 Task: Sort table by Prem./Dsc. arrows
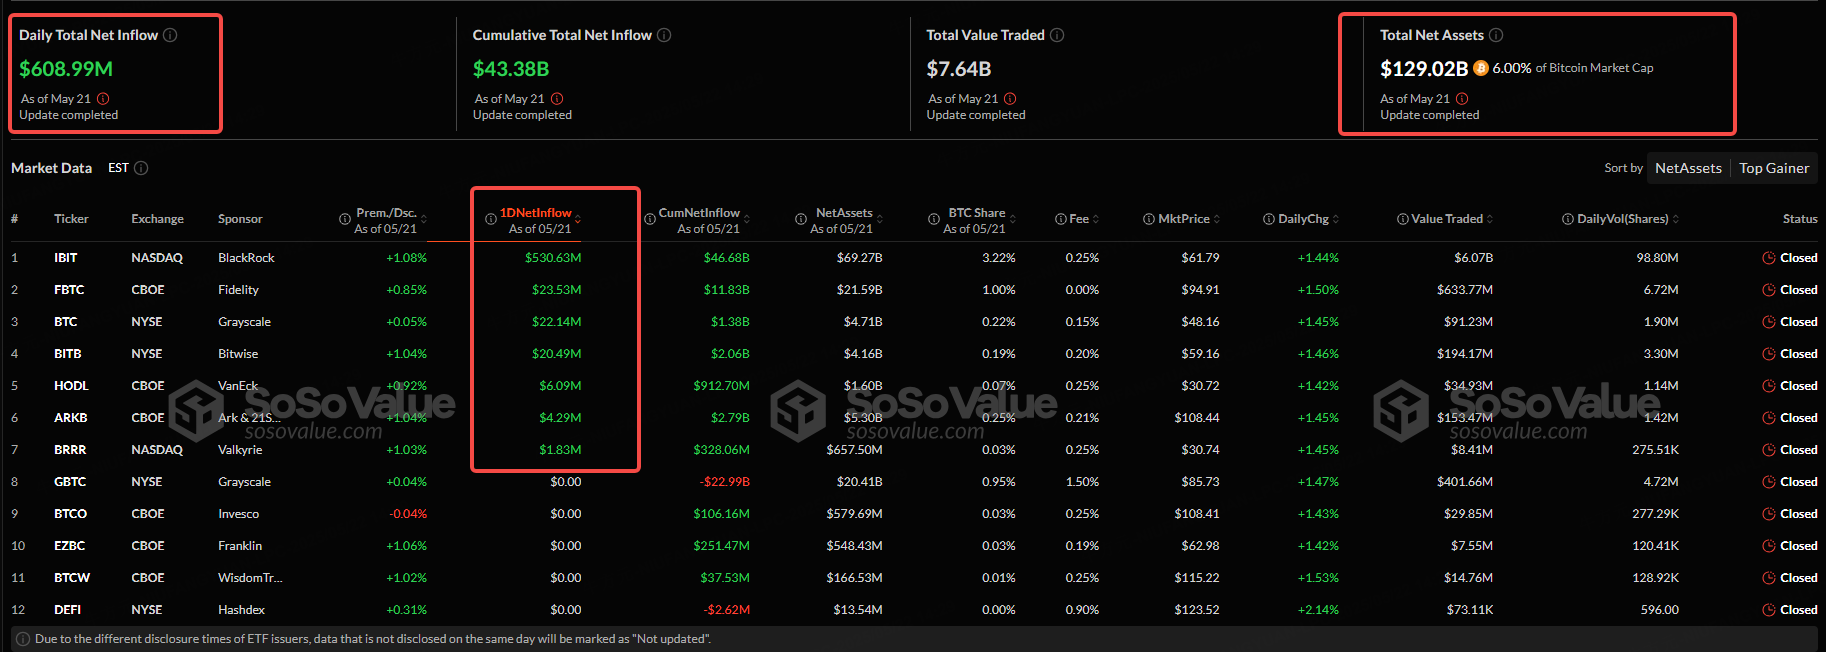(424, 219)
